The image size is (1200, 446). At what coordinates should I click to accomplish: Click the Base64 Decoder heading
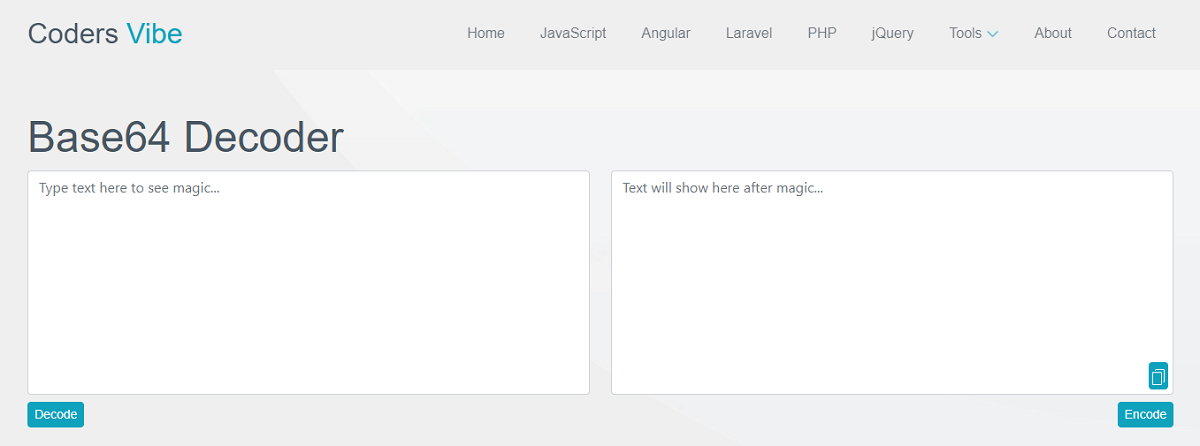click(x=186, y=138)
